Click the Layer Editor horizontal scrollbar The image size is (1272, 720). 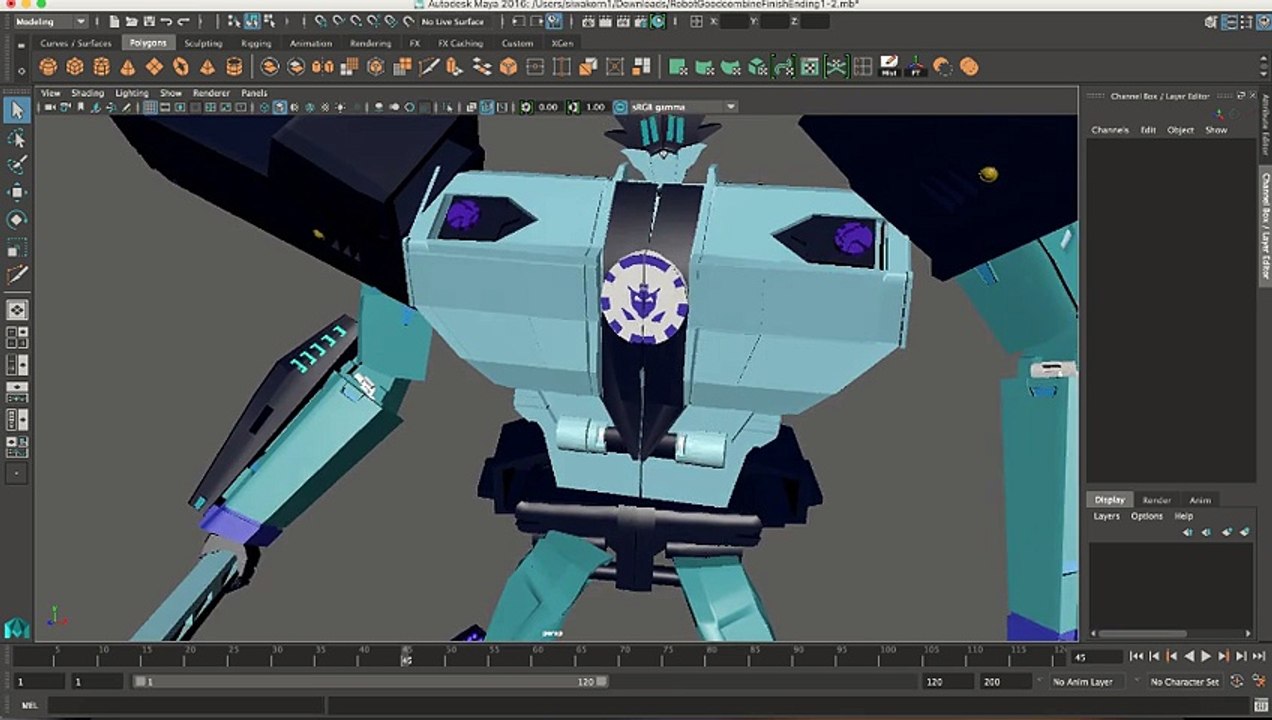1141,633
